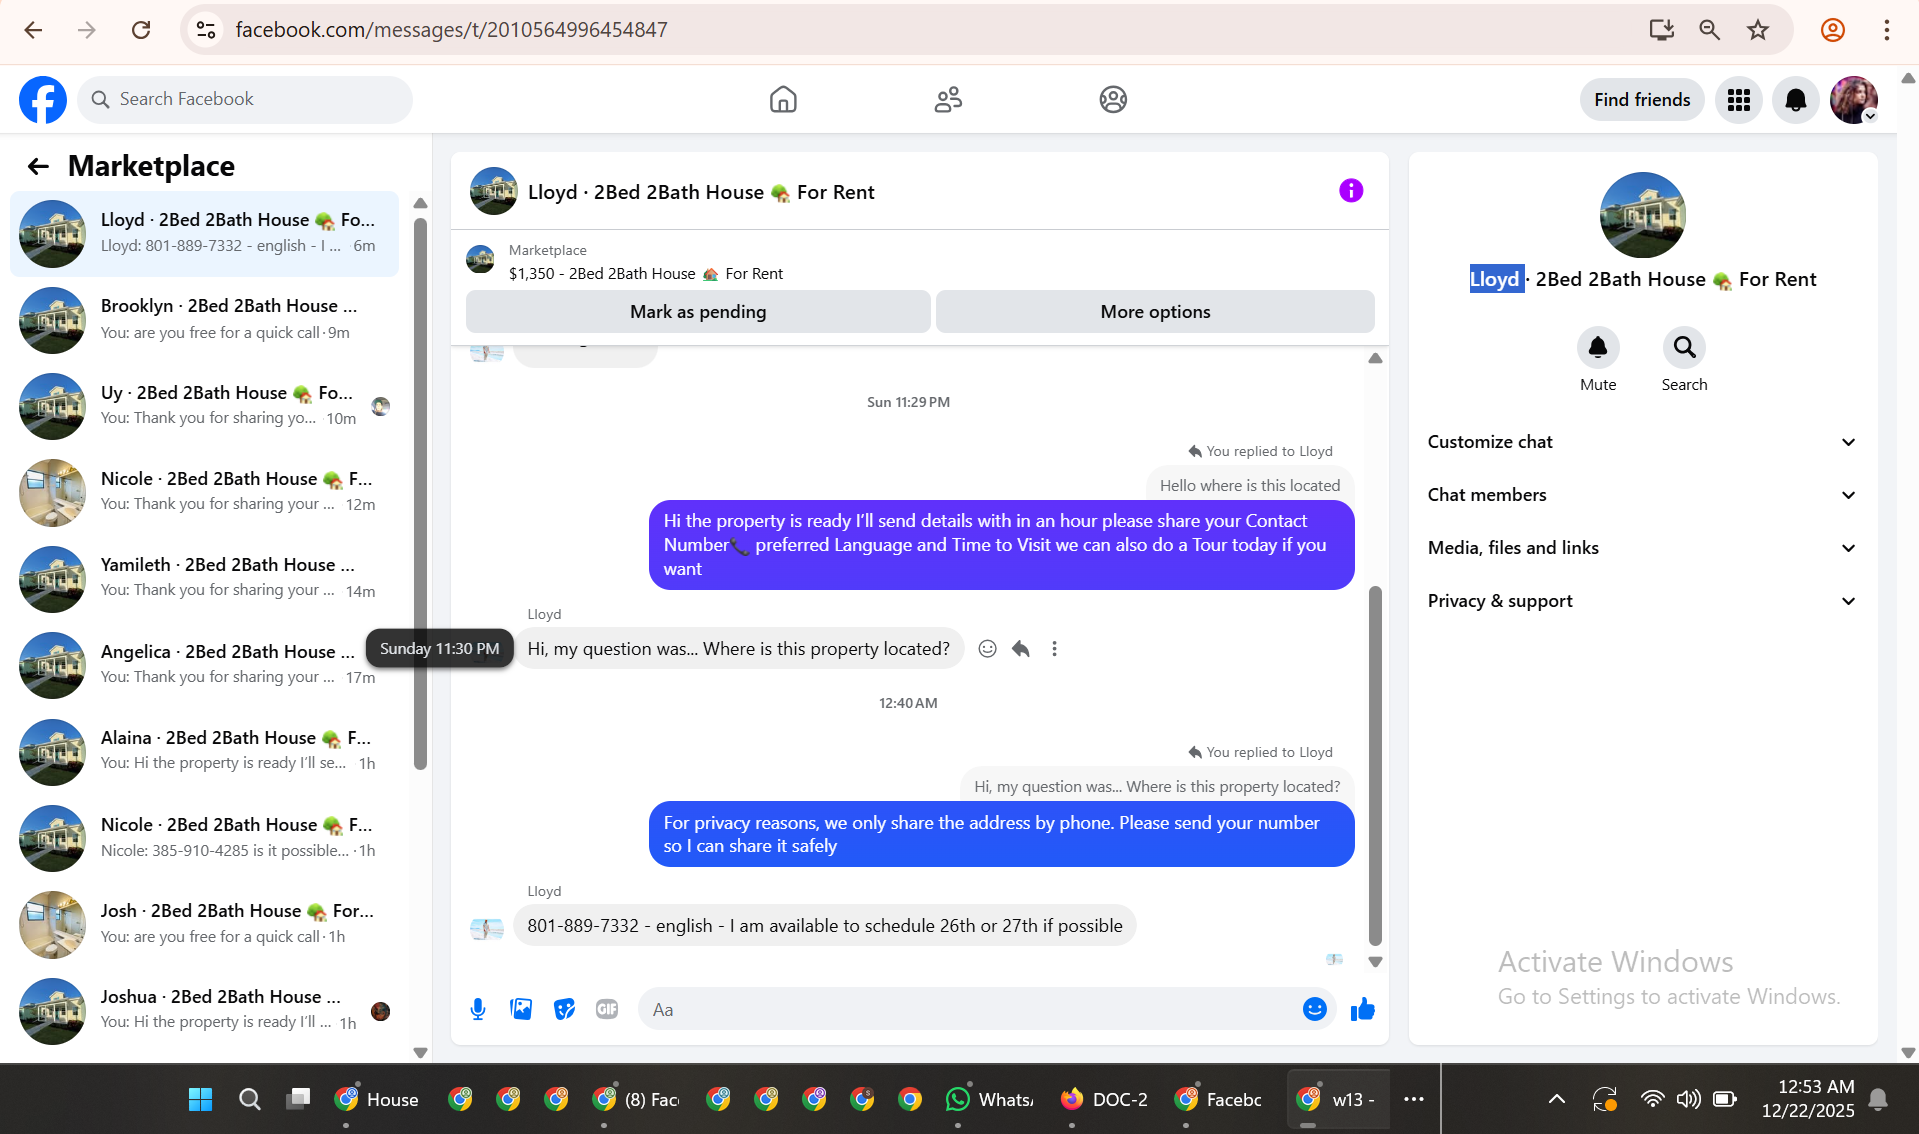Open Josh's conversation in chat list
Screen dimensions: 1919x1134
click(204, 925)
